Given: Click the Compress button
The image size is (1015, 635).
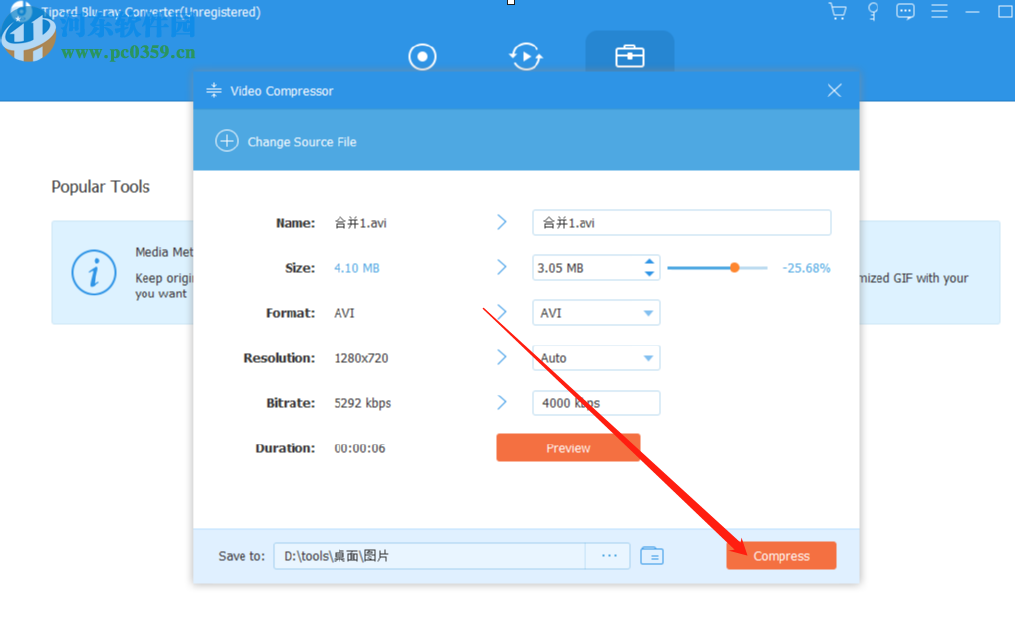Looking at the screenshot, I should pyautogui.click(x=781, y=556).
